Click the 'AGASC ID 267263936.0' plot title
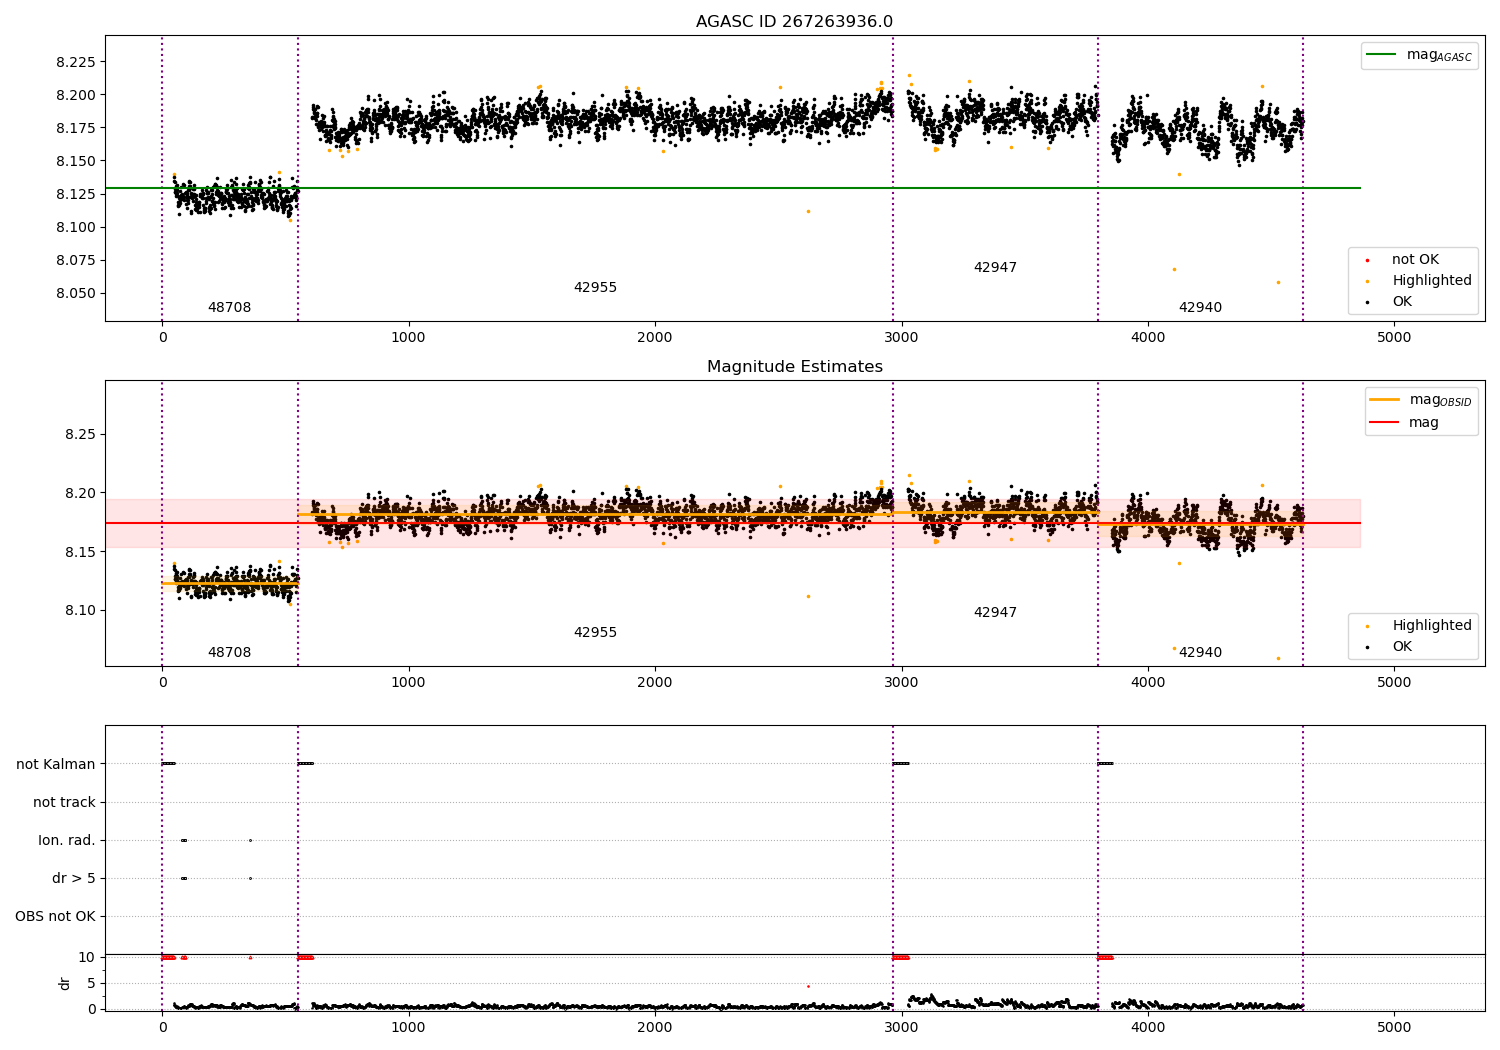The image size is (1500, 1050). 794,22
